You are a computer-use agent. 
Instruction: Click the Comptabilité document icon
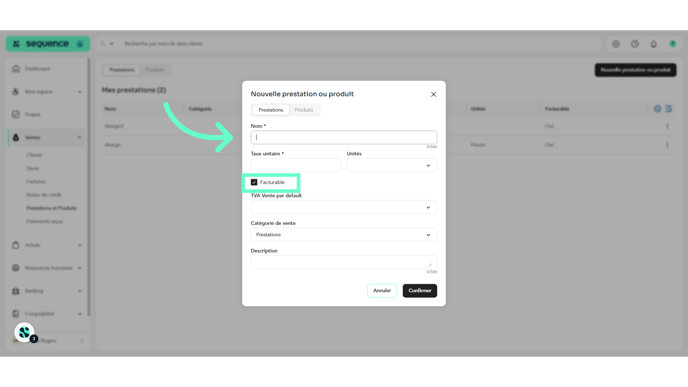point(16,314)
